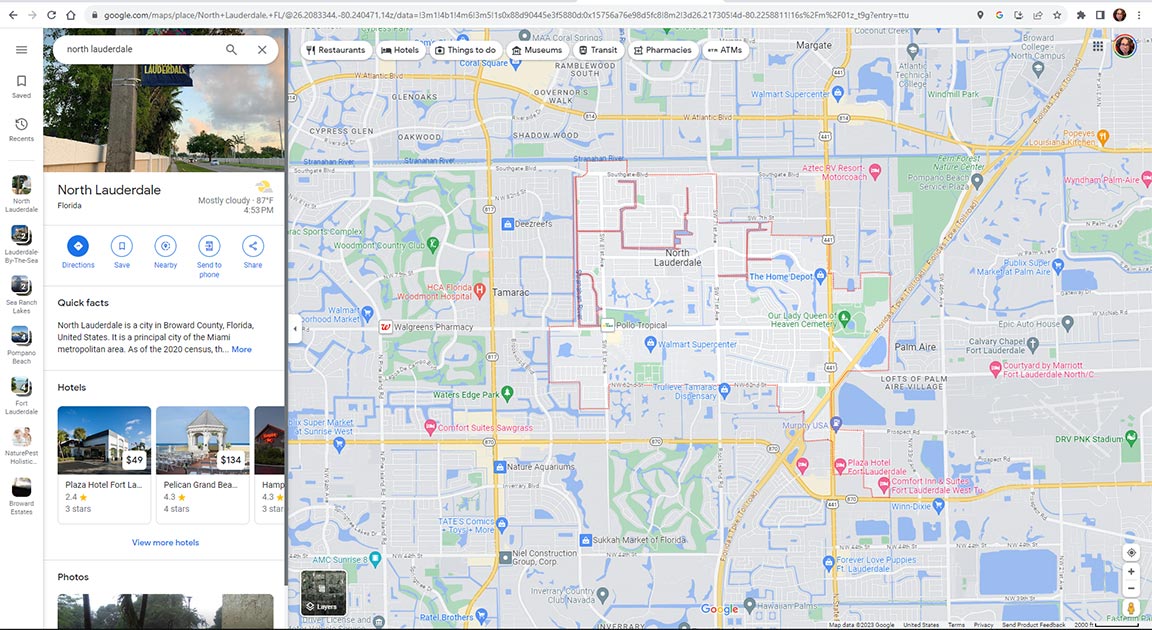The width and height of the screenshot is (1152, 630).
Task: Open the Plaza Hotel Fort Lauderdale thumbnail
Action: click(104, 438)
